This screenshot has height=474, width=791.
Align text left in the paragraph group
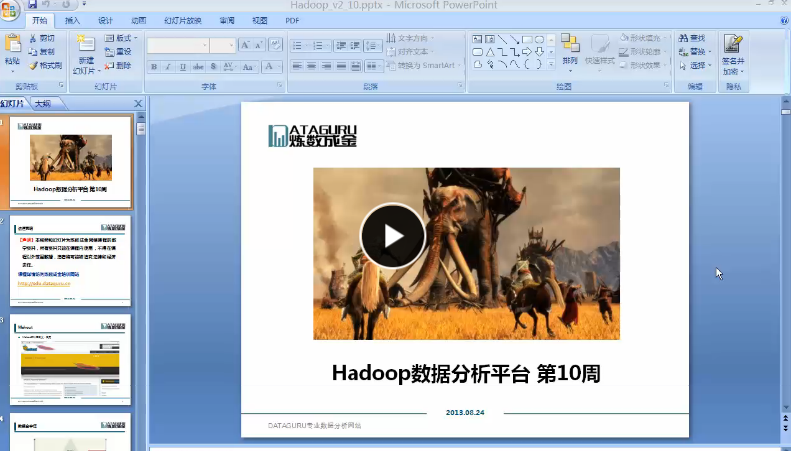click(x=297, y=66)
